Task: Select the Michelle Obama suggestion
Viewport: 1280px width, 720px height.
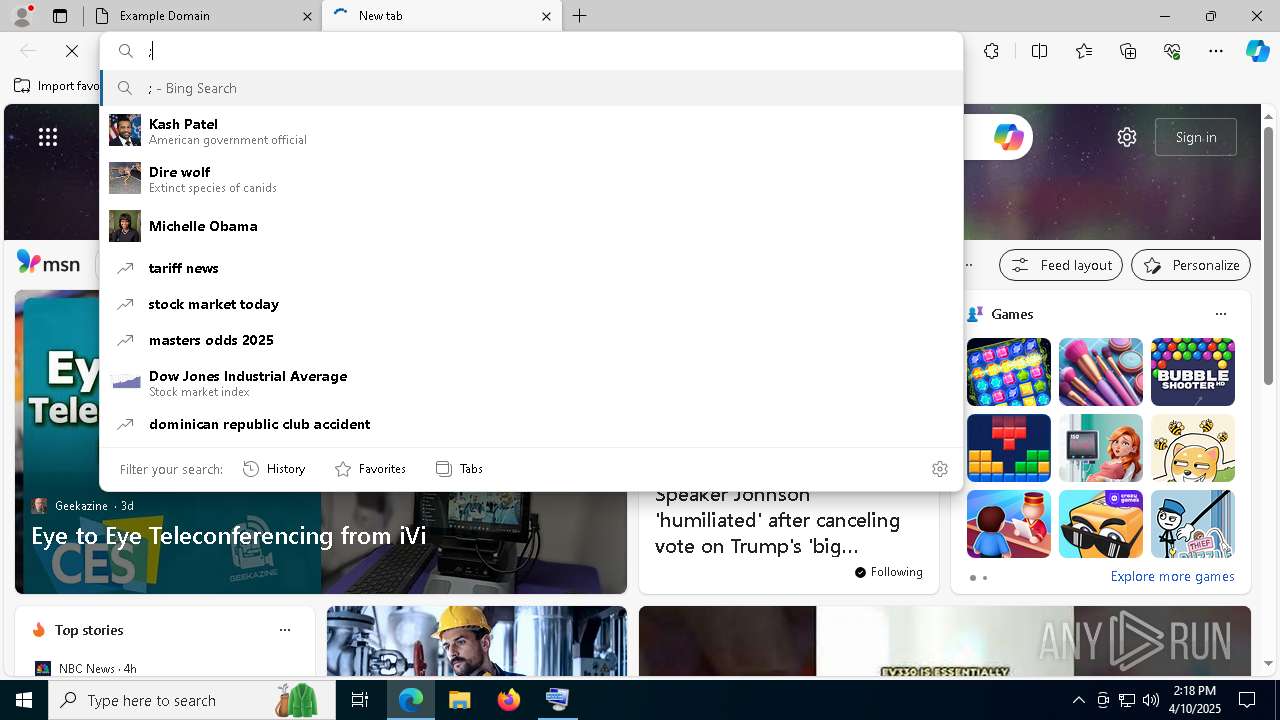Action: click(x=531, y=226)
